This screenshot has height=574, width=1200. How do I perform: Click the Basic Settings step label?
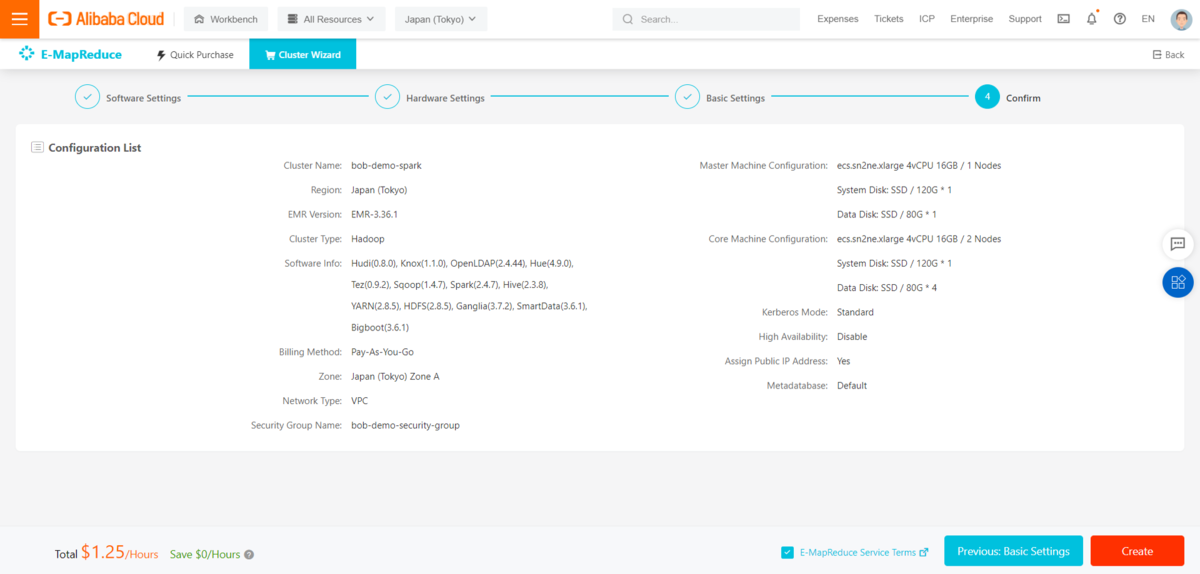click(735, 98)
